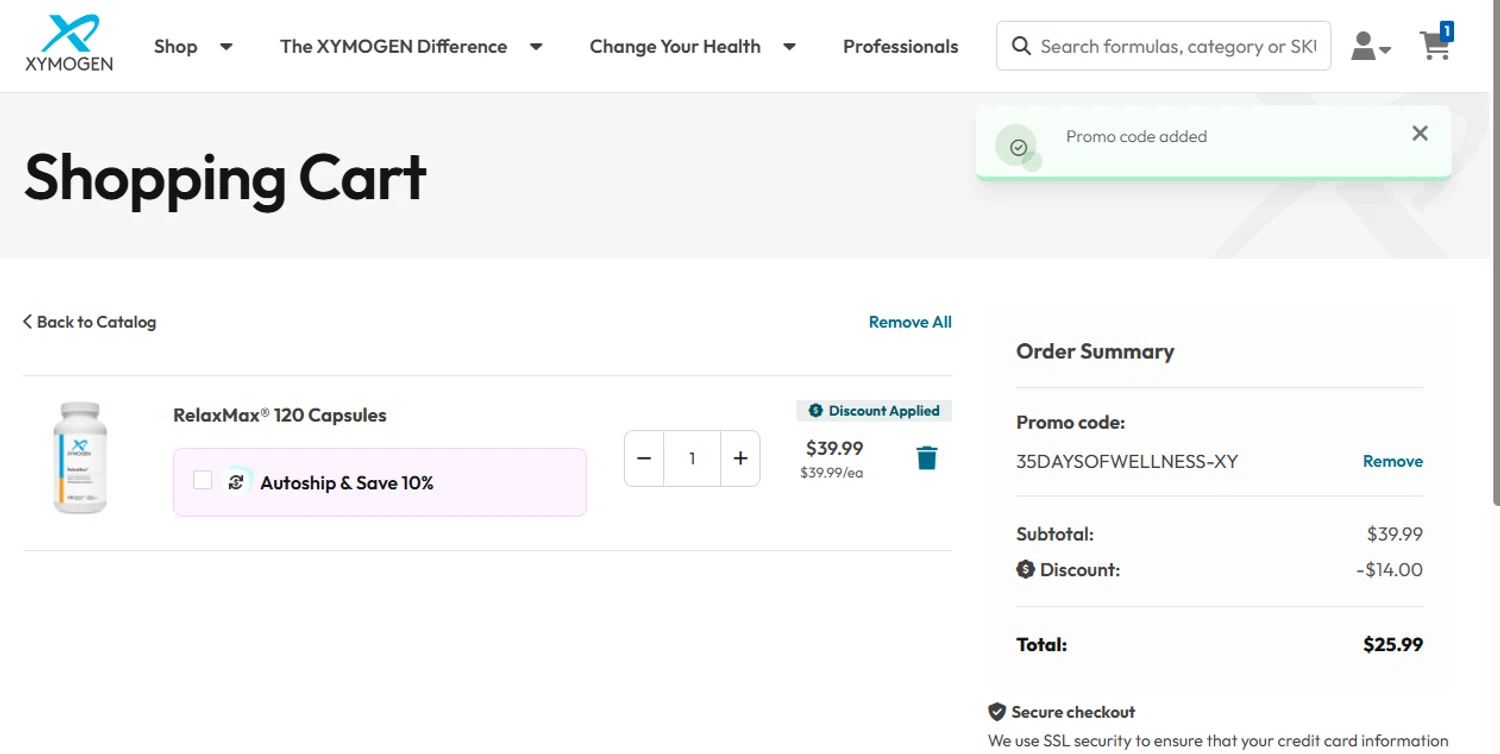Click the Total amount $25.99
The height and width of the screenshot is (754, 1500).
coord(1393,645)
